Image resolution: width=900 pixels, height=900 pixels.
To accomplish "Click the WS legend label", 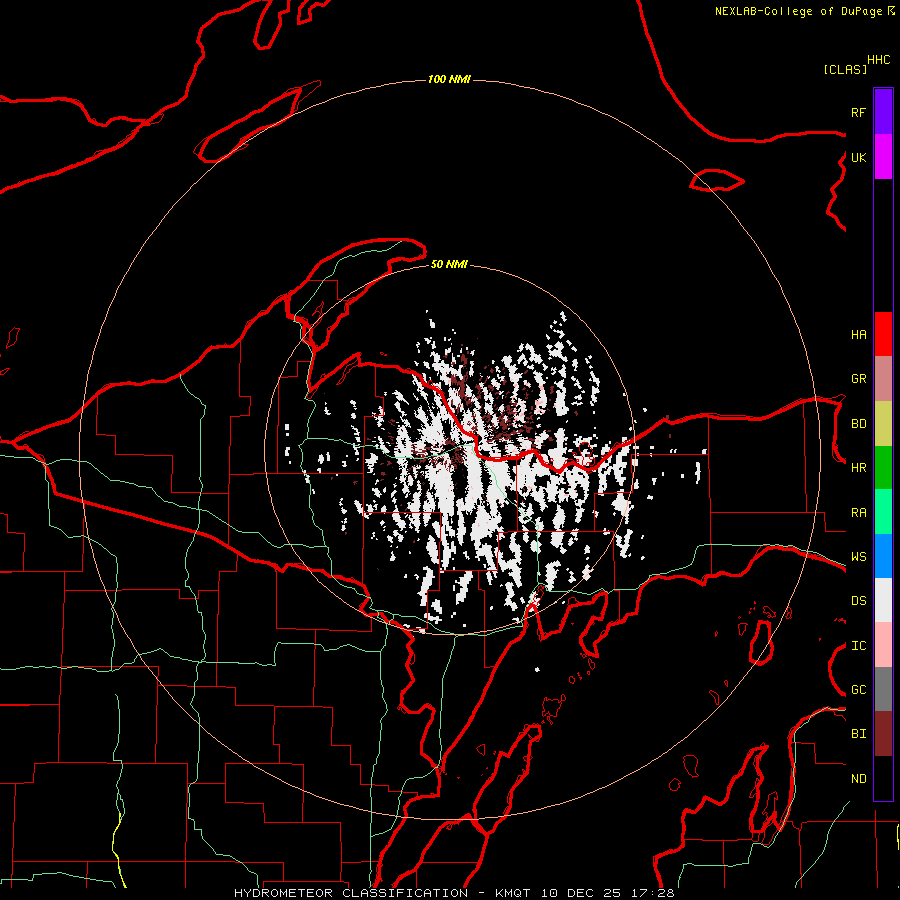I will click(x=858, y=556).
